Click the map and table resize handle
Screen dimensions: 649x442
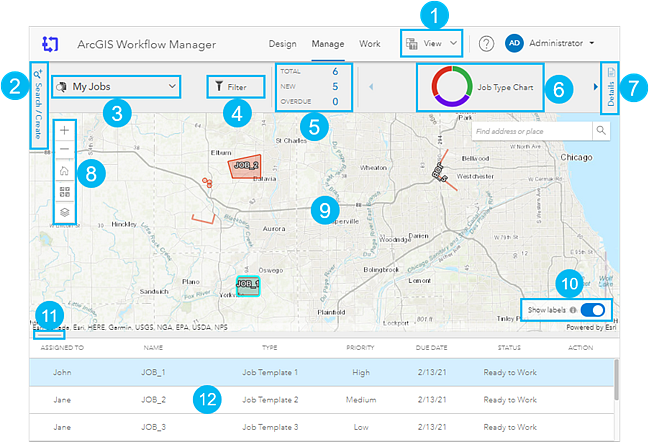[49, 334]
